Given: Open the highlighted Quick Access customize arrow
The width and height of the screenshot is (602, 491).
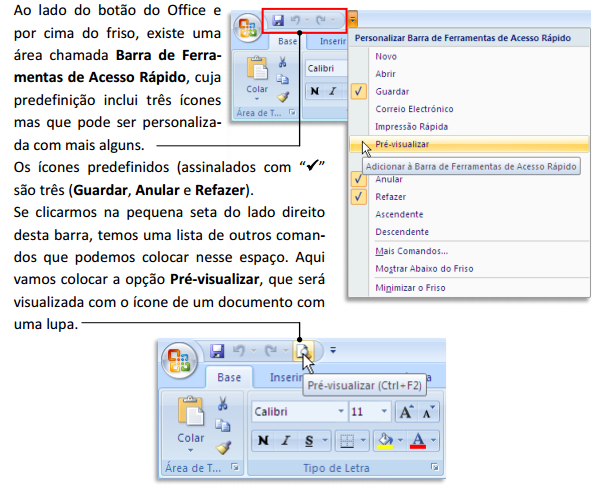Looking at the screenshot, I should click(x=352, y=19).
